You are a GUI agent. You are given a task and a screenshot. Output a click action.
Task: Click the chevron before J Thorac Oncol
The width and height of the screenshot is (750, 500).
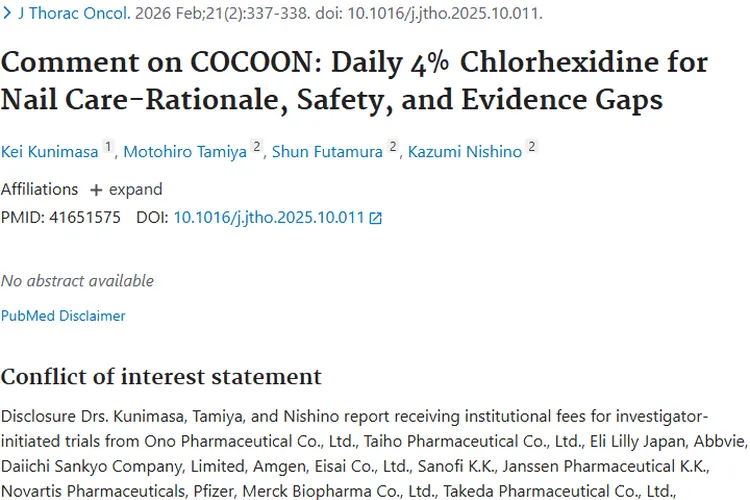(x=7, y=13)
